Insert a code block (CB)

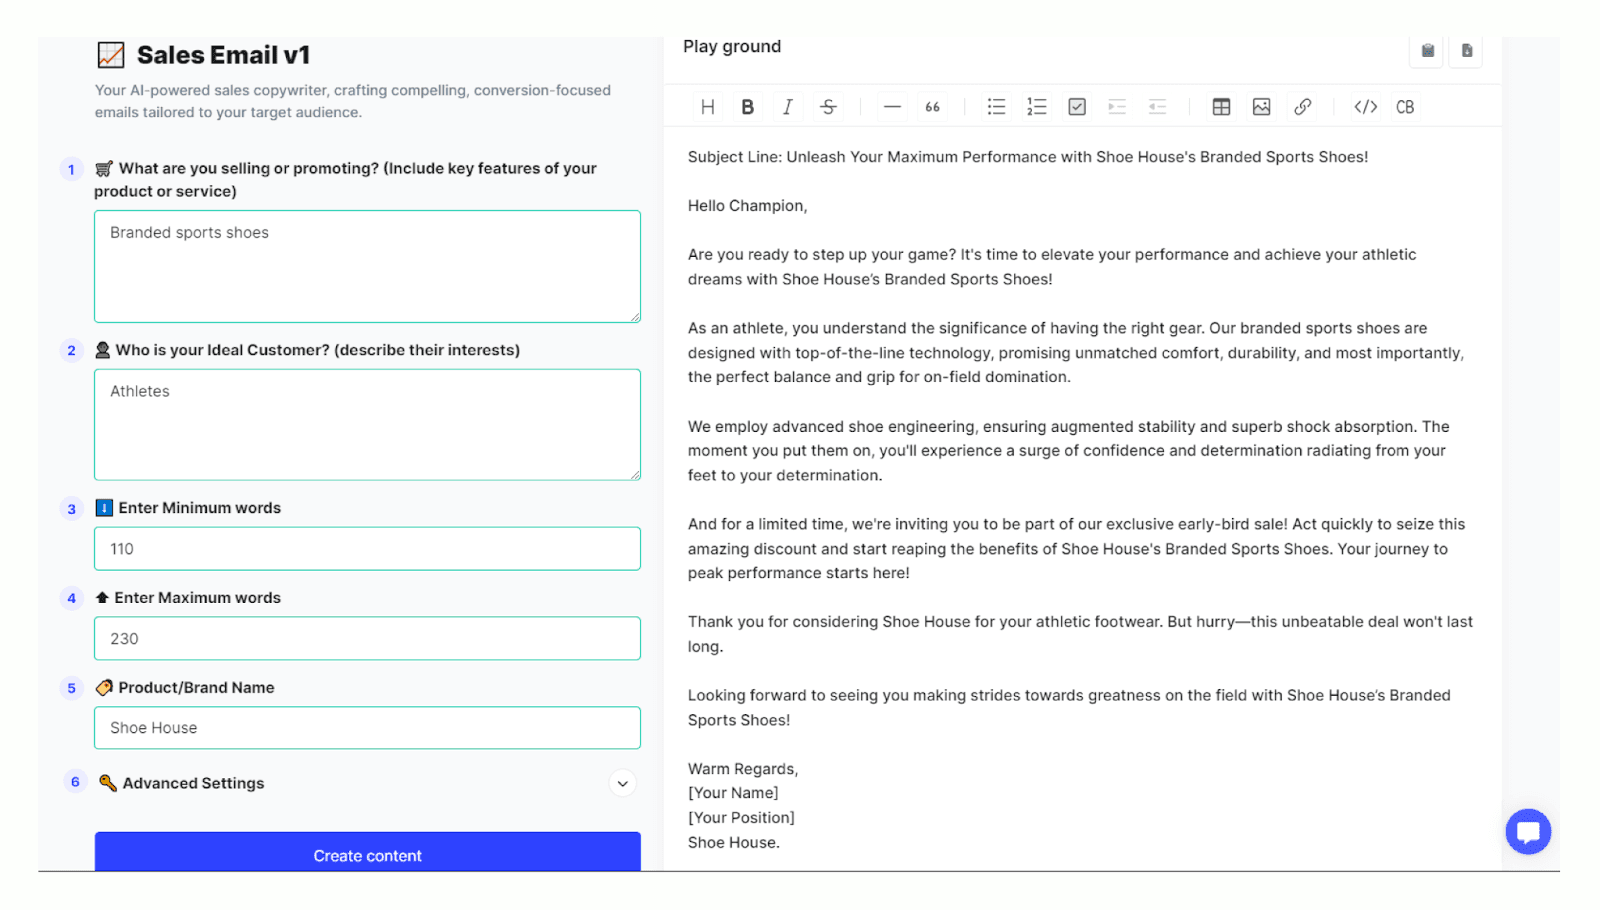(1405, 107)
